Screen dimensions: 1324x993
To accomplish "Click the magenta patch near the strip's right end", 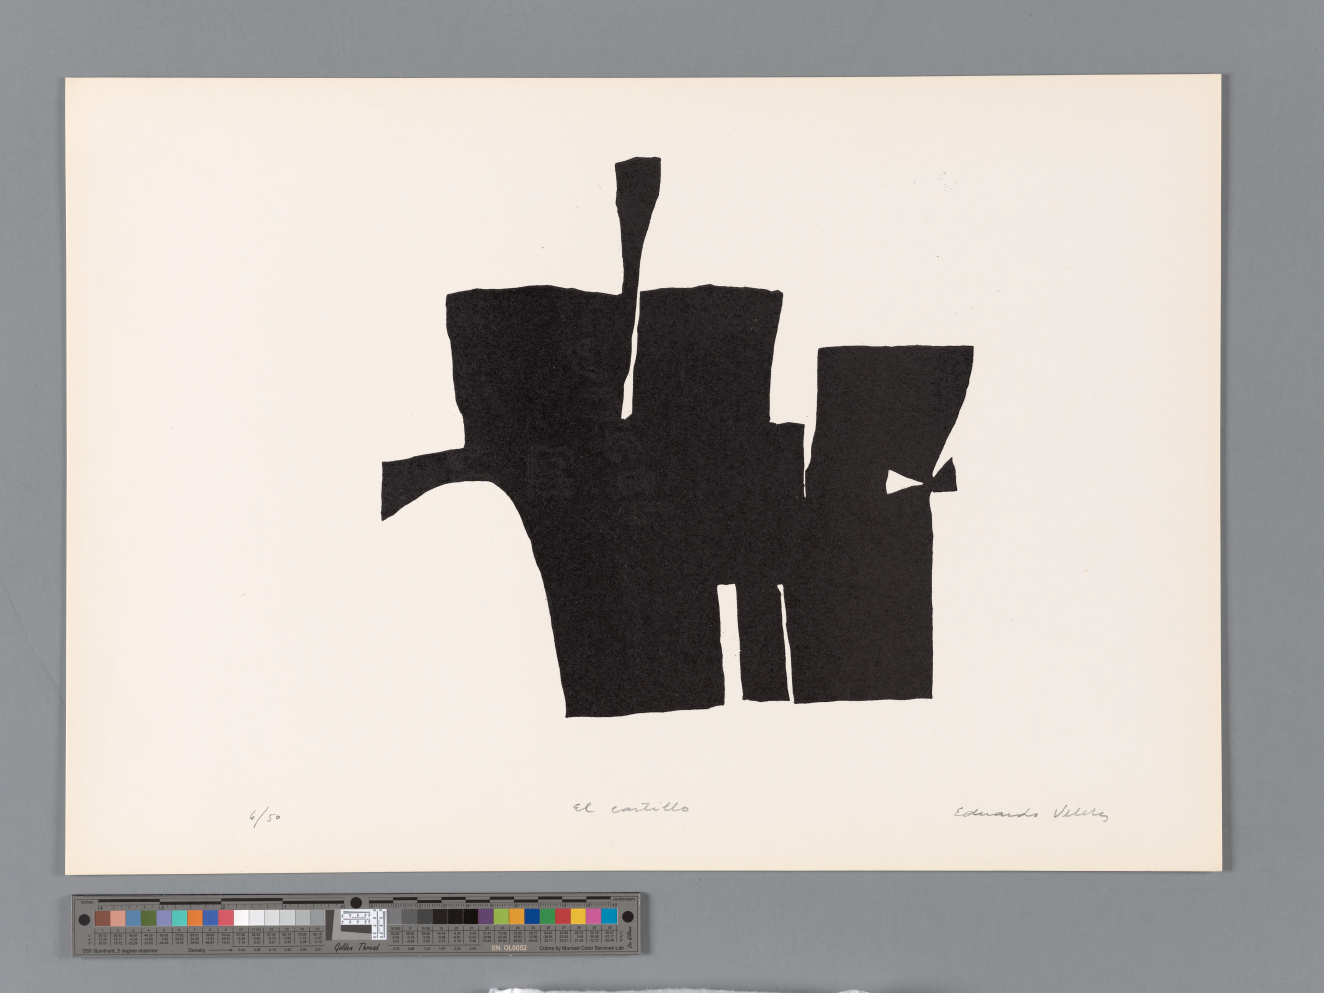I will (x=593, y=916).
